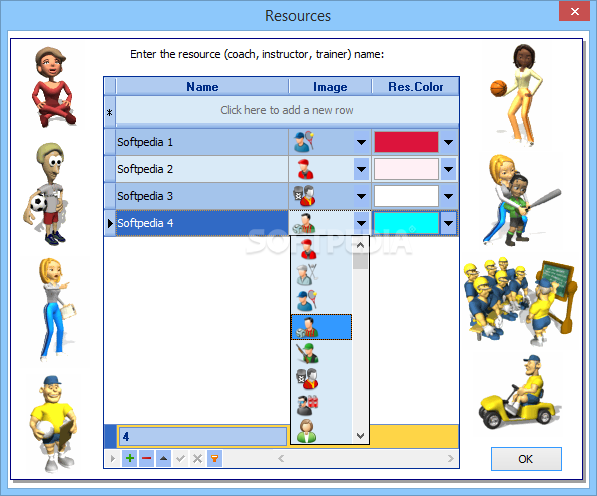
Task: Open image dropdown for Softpedia 1
Action: tap(361, 142)
